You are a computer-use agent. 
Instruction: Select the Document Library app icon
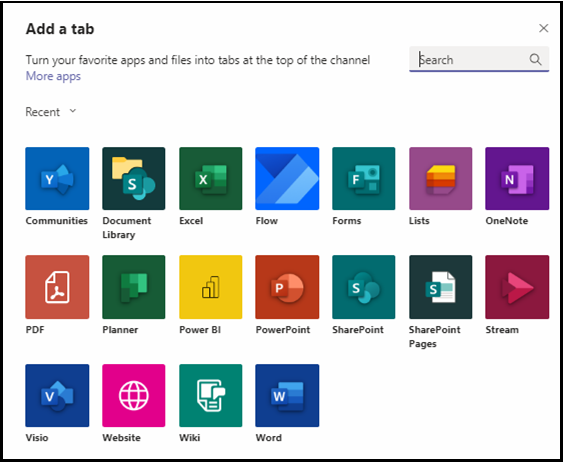click(x=134, y=178)
